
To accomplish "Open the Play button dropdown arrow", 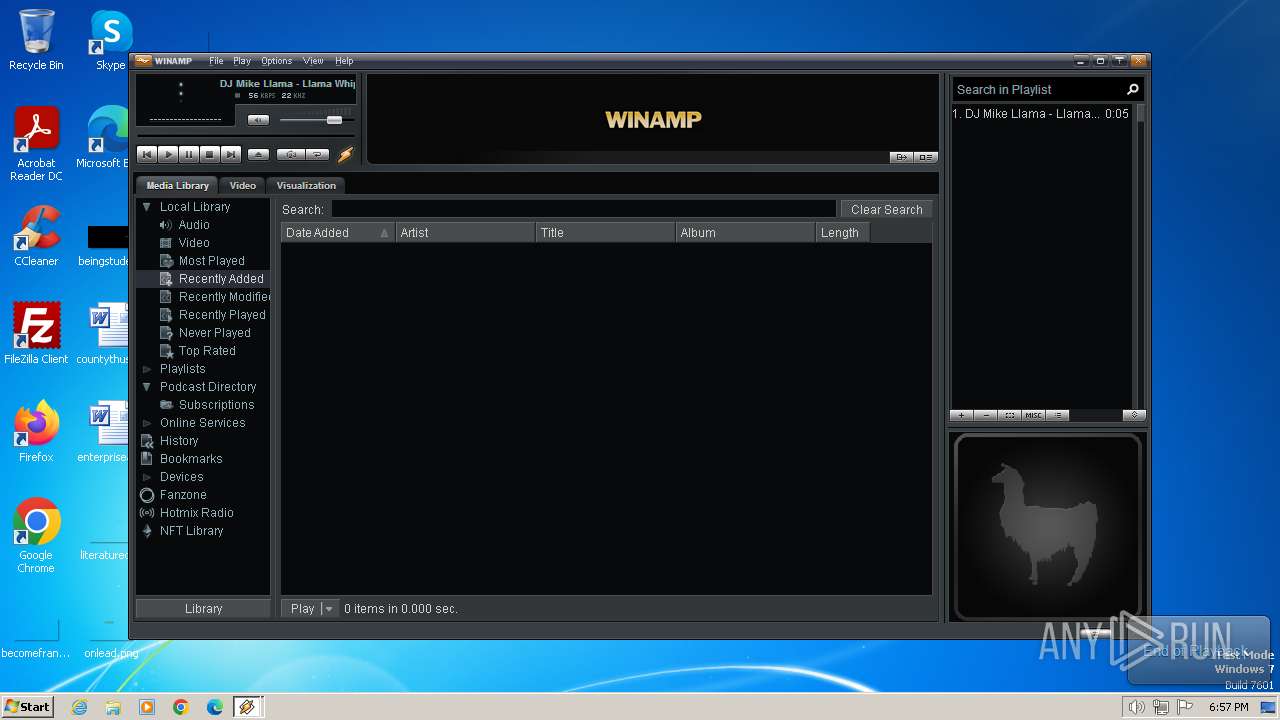I will (x=329, y=608).
